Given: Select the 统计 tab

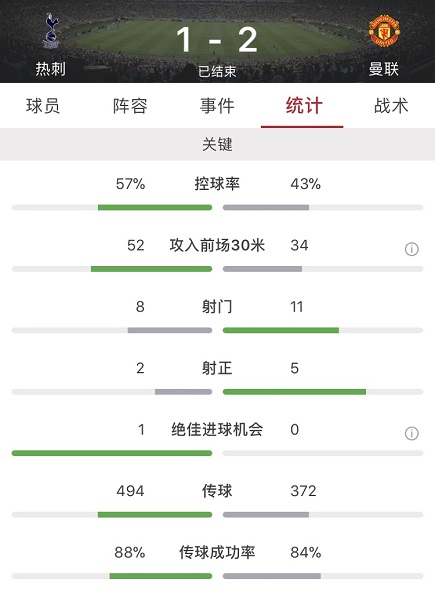Looking at the screenshot, I should coord(304,106).
